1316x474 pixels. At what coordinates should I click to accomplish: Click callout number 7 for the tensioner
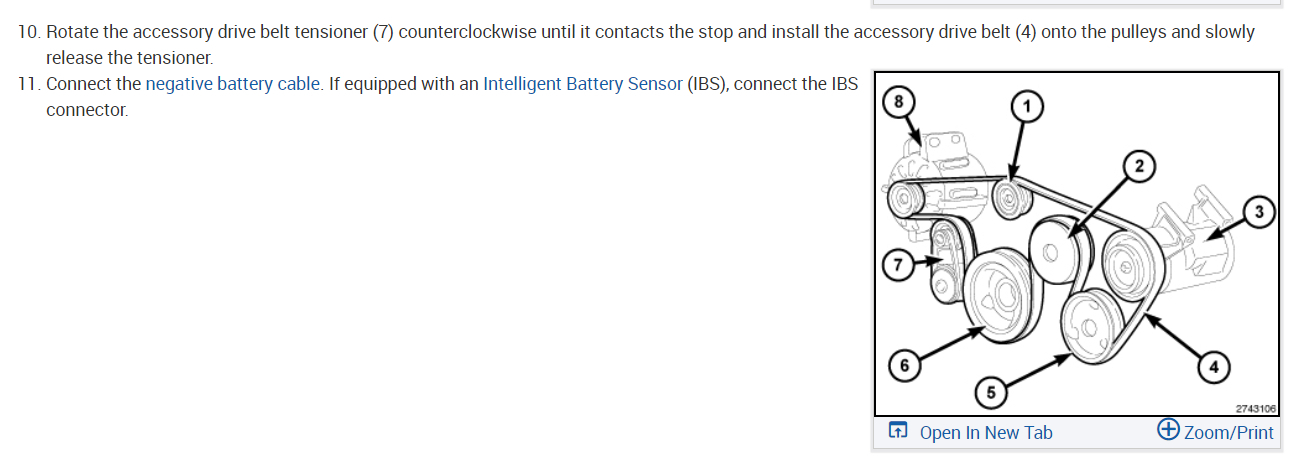coord(897,266)
